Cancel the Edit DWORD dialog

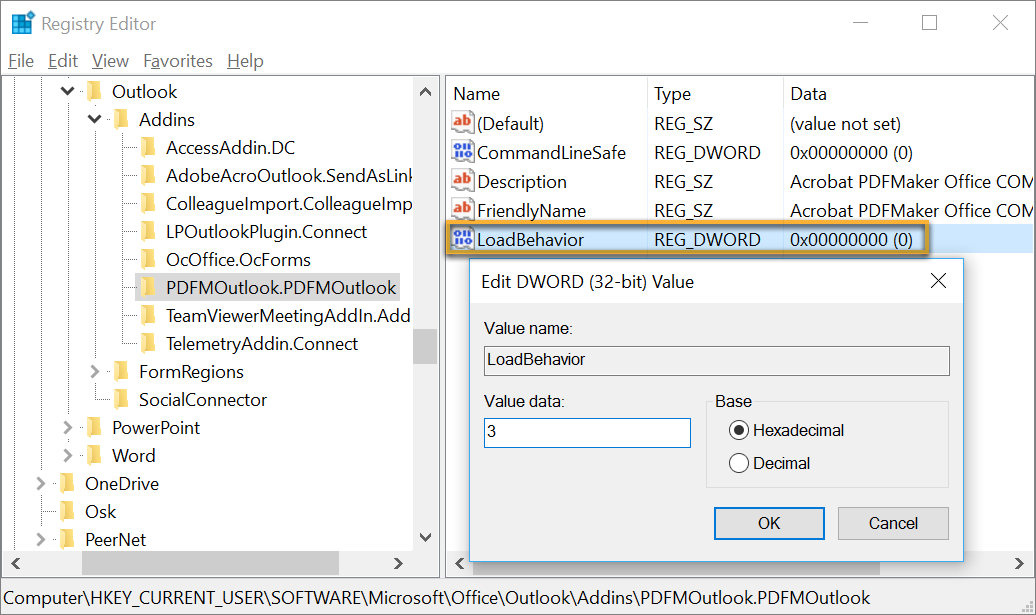(x=892, y=523)
